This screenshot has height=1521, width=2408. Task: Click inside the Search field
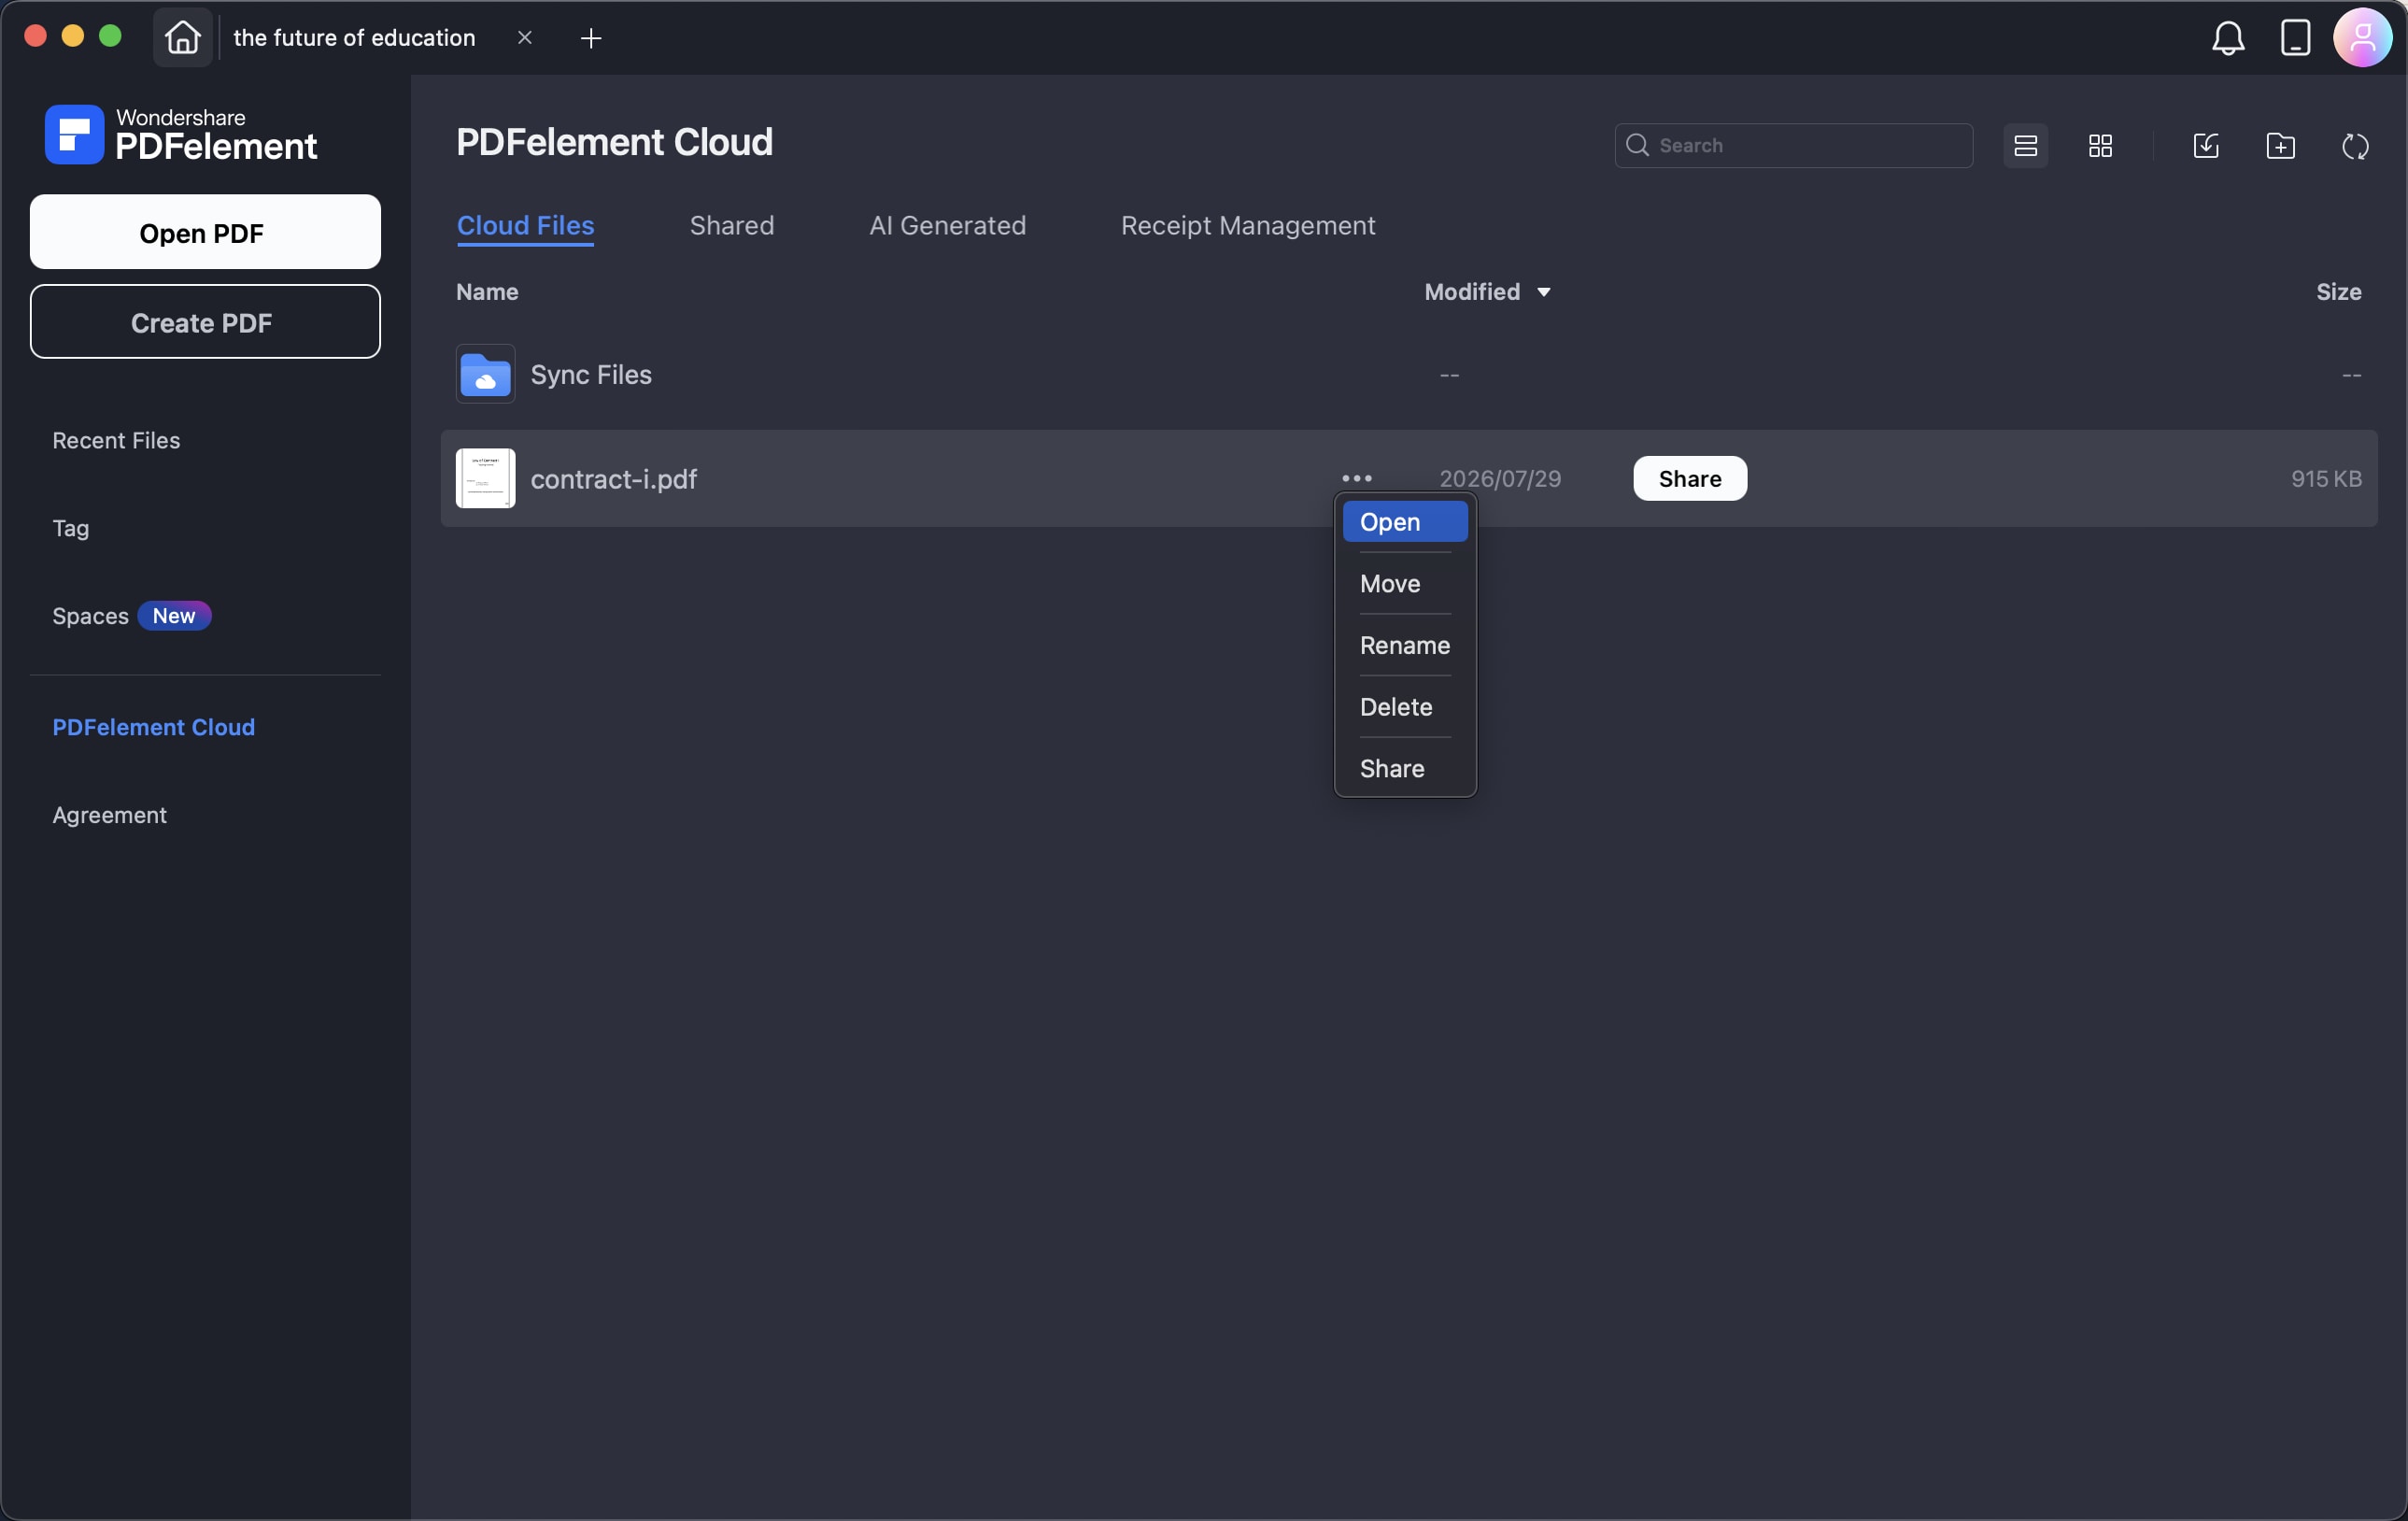[x=1793, y=146]
